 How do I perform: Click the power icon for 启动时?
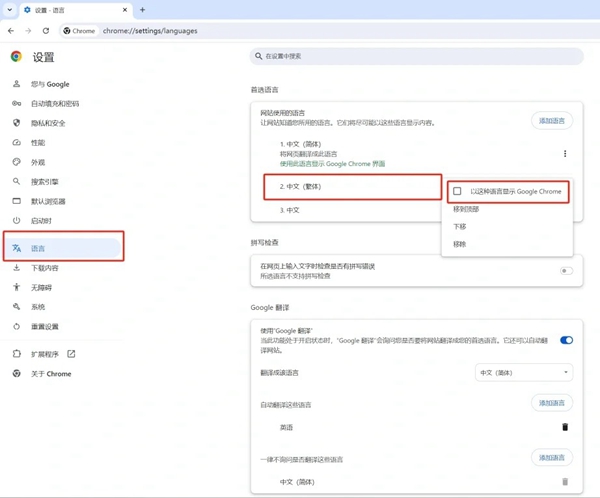click(x=16, y=220)
